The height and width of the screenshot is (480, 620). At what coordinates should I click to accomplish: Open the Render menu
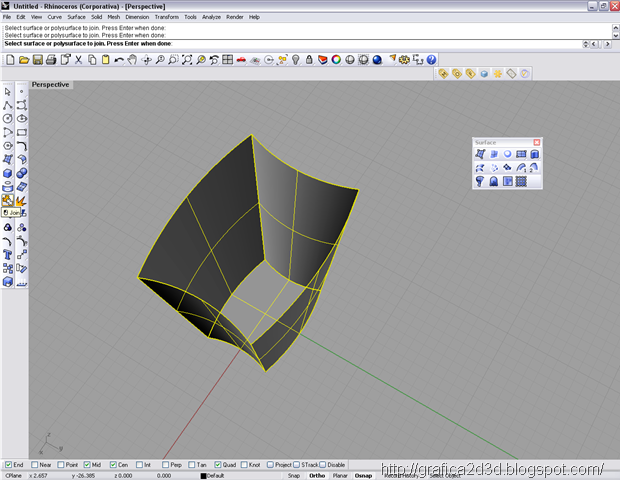click(235, 17)
